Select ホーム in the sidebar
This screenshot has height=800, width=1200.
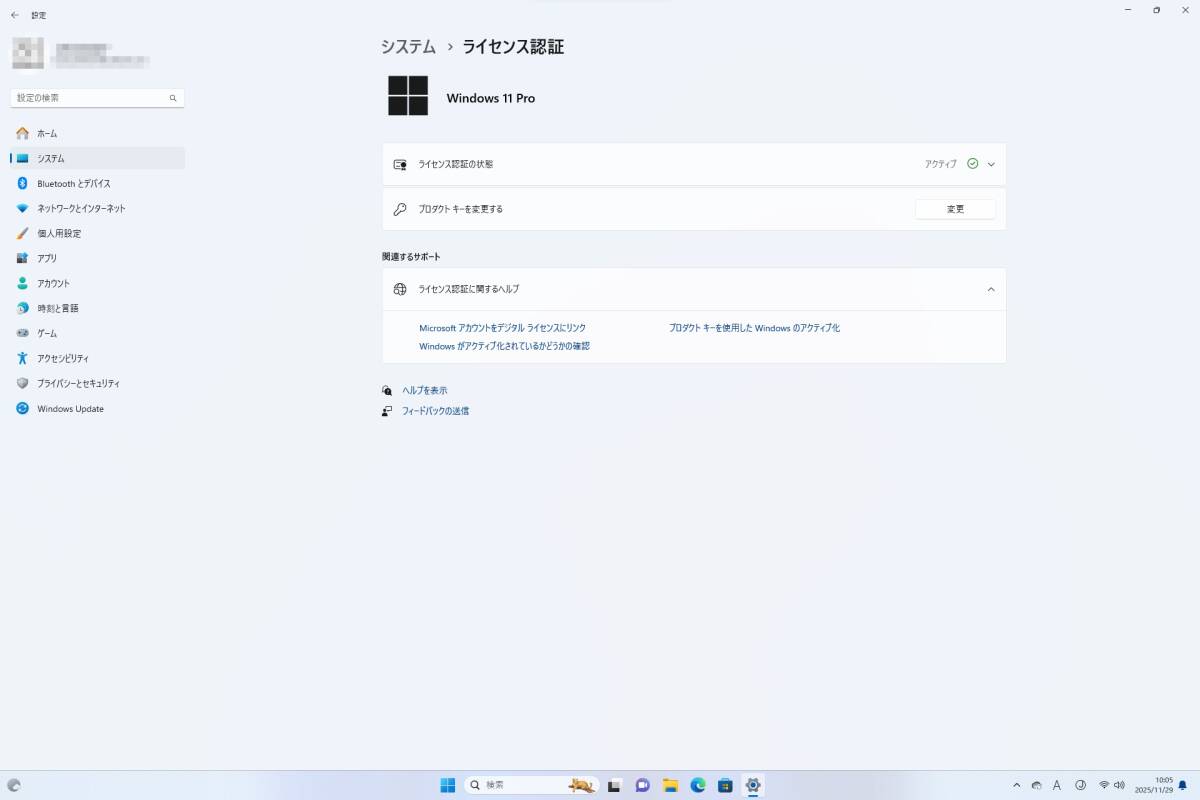click(x=47, y=134)
